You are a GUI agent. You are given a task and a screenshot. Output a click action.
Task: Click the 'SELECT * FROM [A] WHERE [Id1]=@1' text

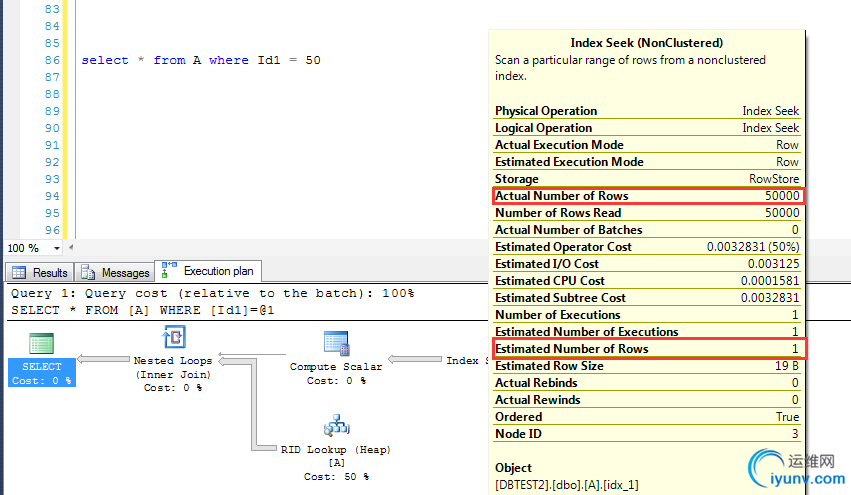coord(143,310)
